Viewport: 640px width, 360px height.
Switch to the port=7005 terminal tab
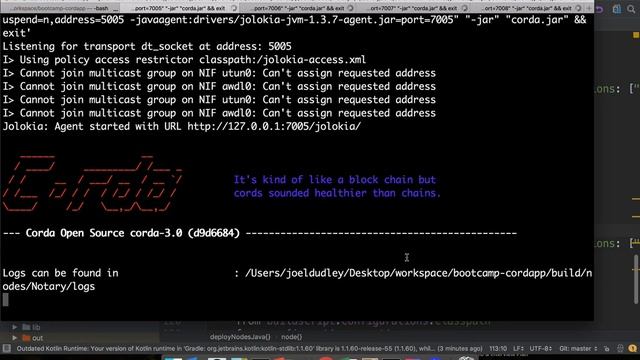click(x=180, y=8)
